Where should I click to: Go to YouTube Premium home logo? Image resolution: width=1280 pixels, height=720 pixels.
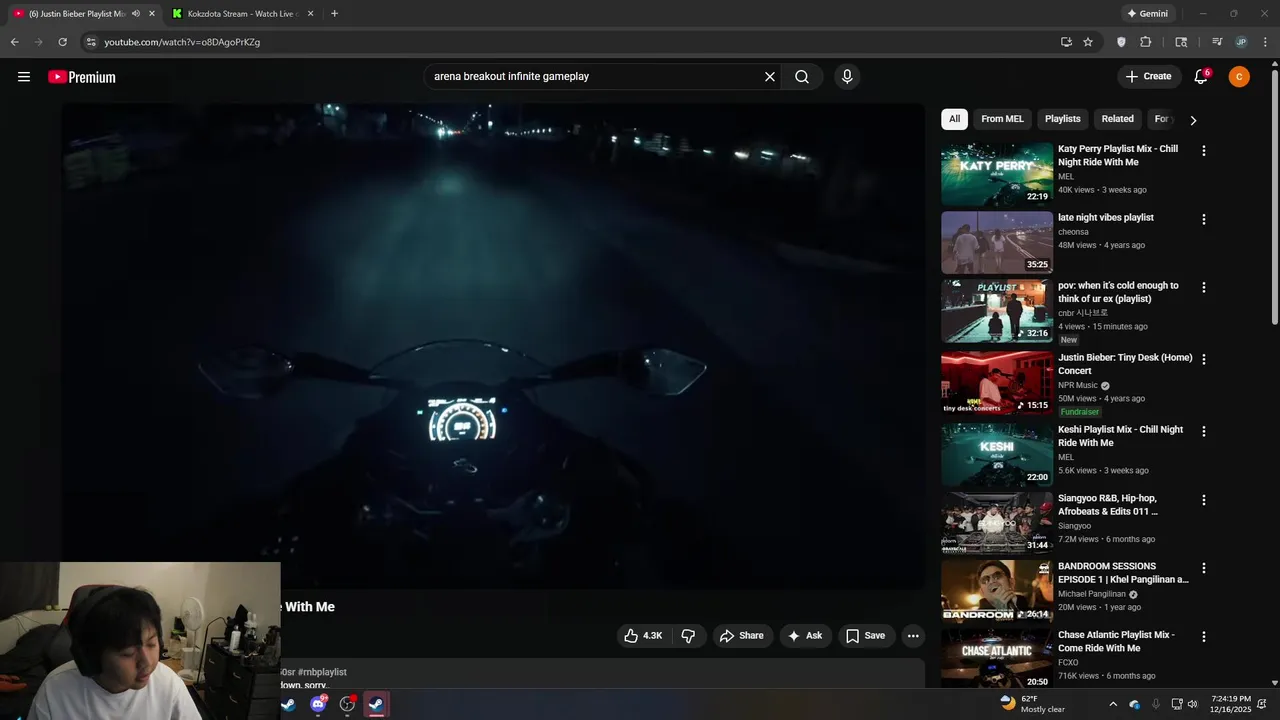click(82, 77)
